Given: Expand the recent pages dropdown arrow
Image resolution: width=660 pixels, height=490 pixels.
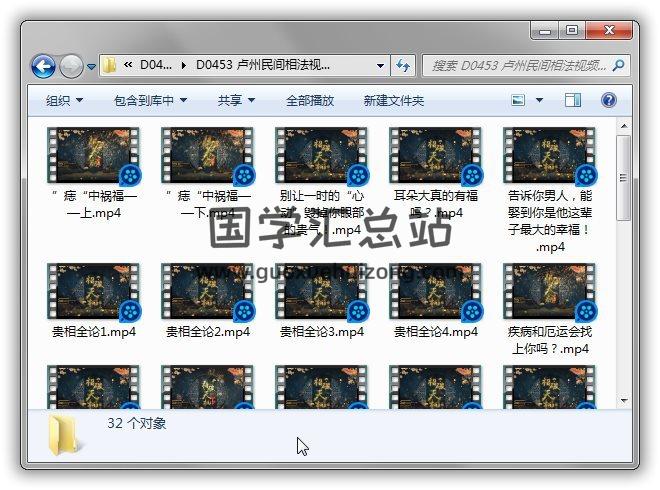Looking at the screenshot, I should [x=92, y=67].
